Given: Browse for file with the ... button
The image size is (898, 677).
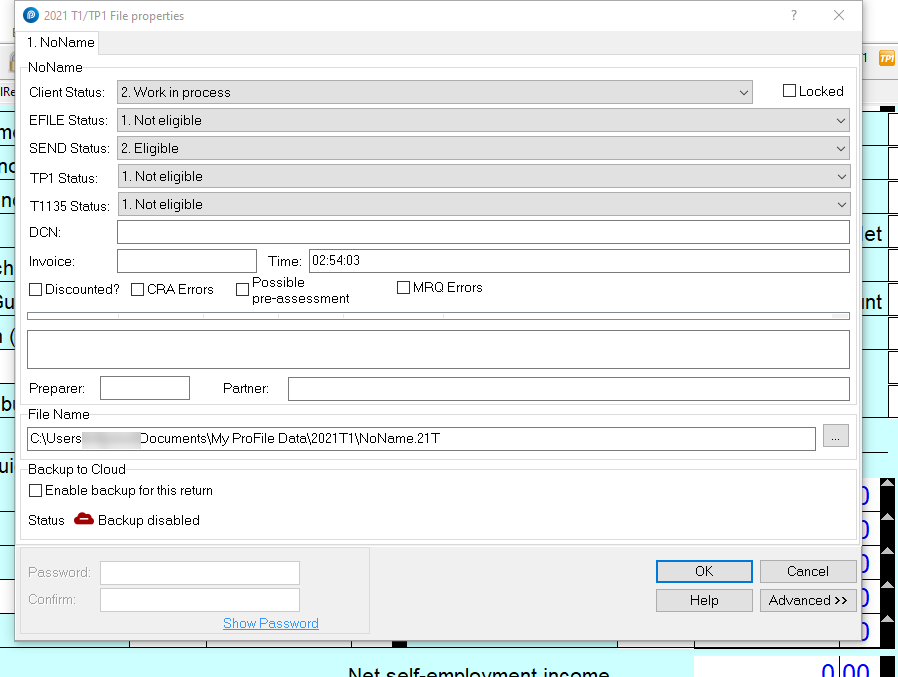Looking at the screenshot, I should pos(836,436).
